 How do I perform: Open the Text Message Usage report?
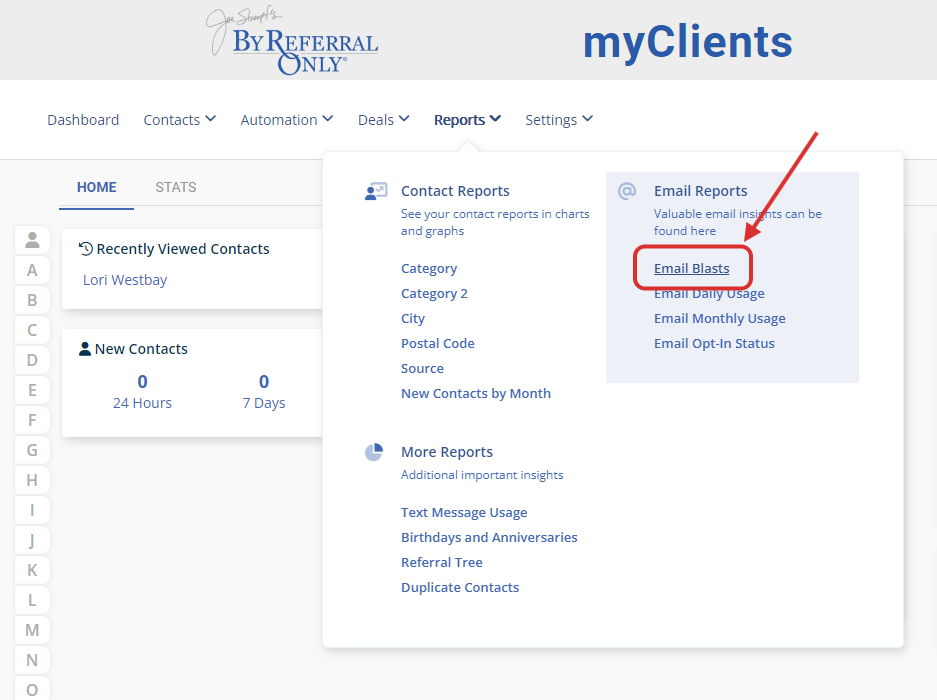pyautogui.click(x=464, y=512)
